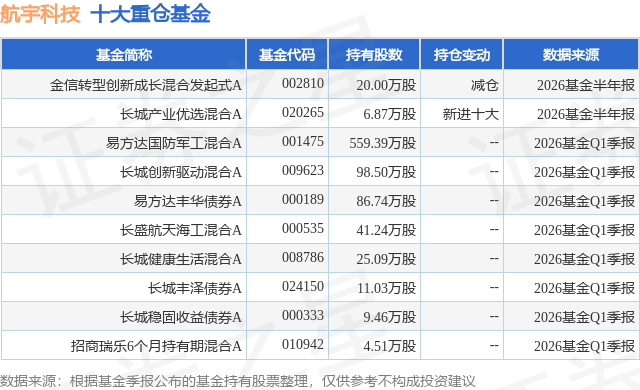Image resolution: width=640 pixels, height=390 pixels.
Task: Click the 基金简称 column header
Action: click(x=124, y=55)
